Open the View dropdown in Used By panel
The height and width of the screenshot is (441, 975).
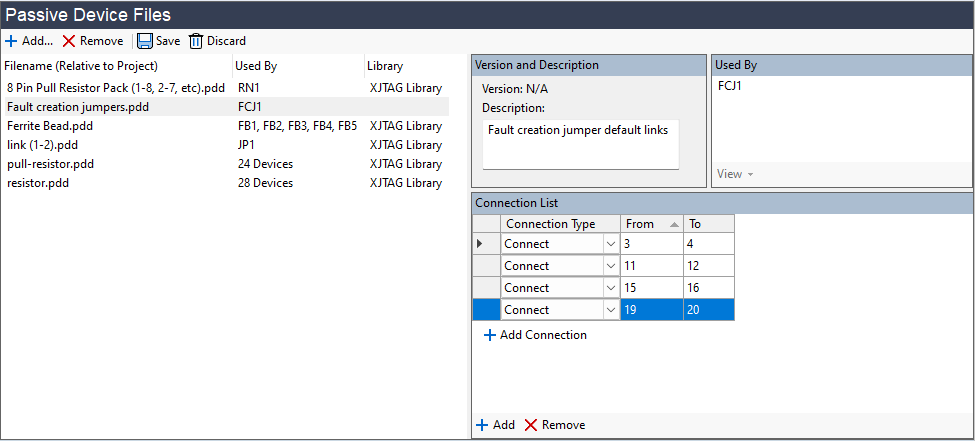(735, 174)
